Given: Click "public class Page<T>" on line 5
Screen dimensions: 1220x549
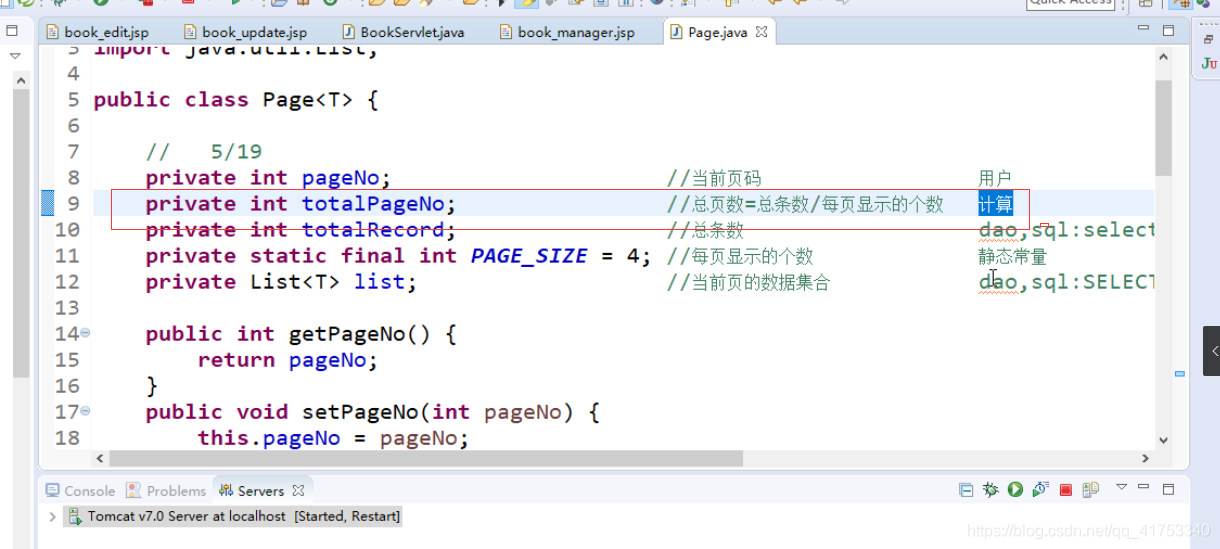Looking at the screenshot, I should 223,100.
